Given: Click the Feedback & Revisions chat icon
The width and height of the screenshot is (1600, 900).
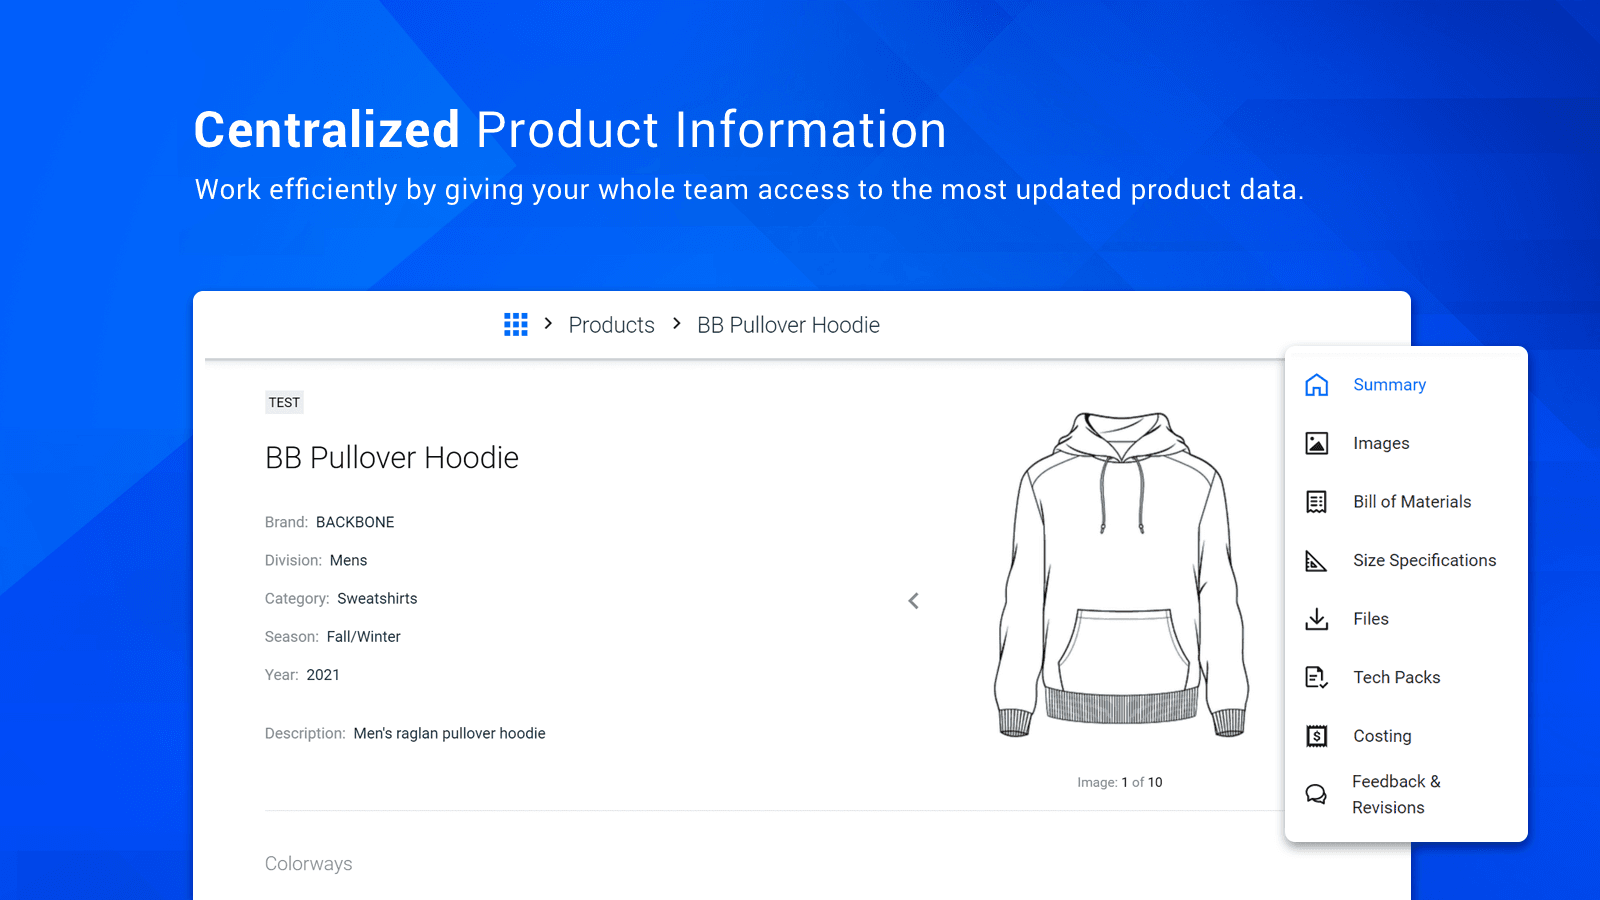Looking at the screenshot, I should point(1316,794).
